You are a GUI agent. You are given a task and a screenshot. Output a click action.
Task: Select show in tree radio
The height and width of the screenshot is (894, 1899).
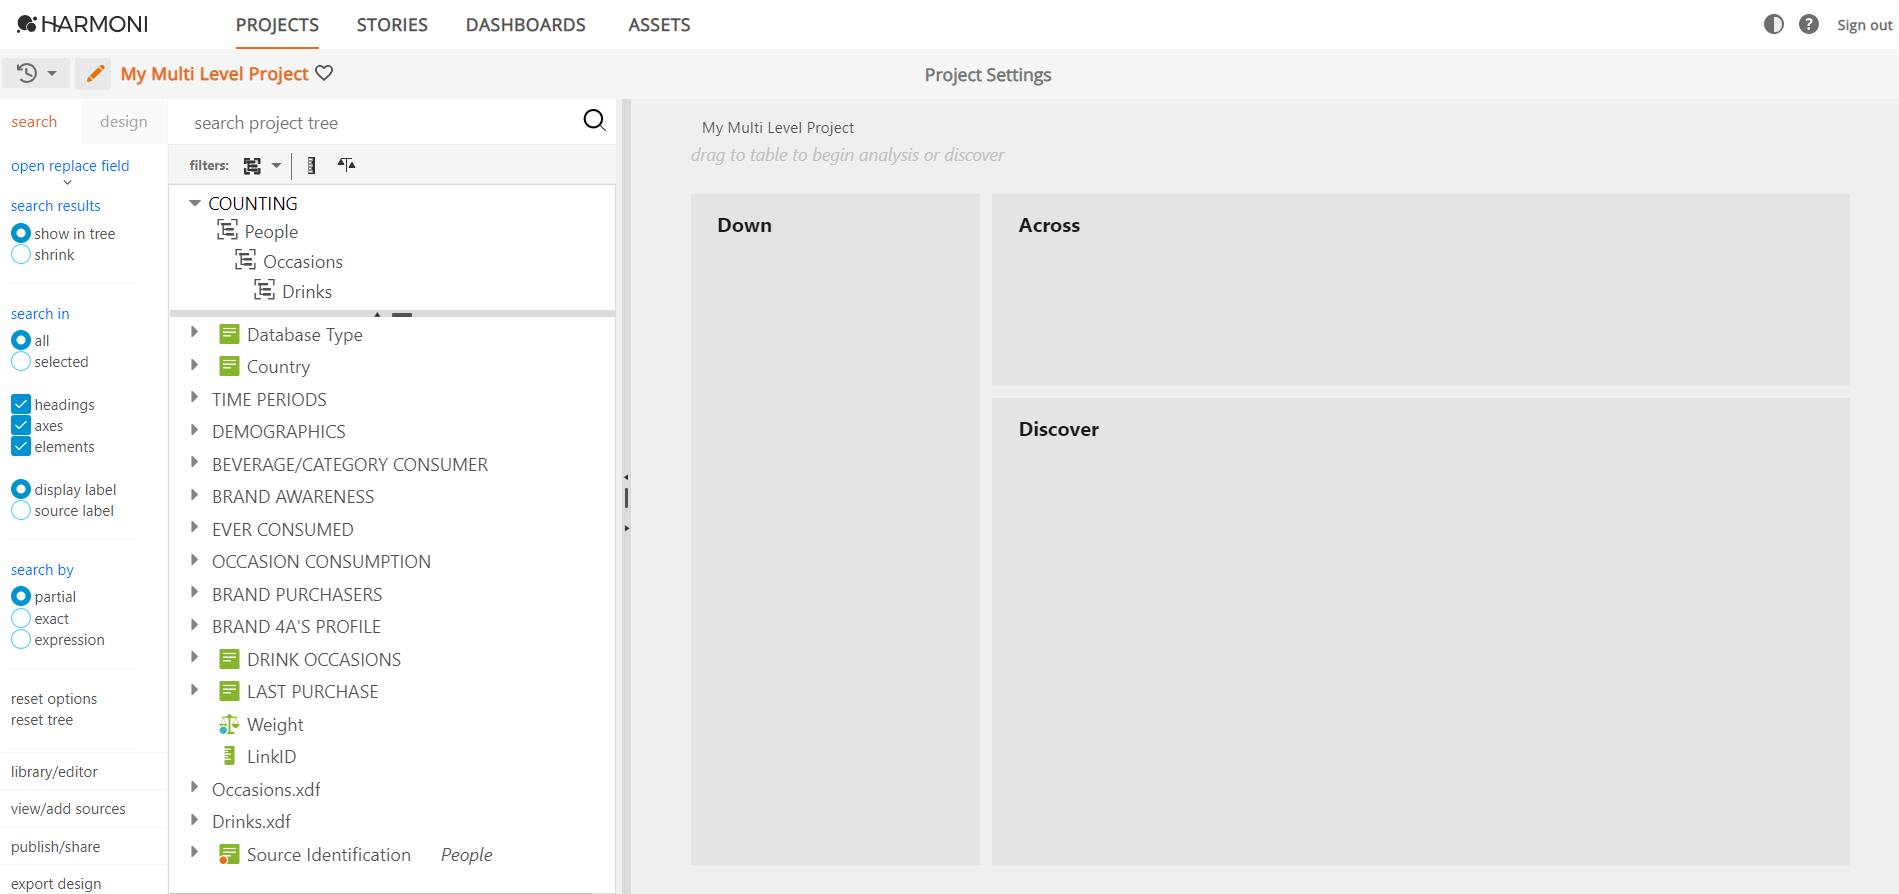[x=21, y=233]
